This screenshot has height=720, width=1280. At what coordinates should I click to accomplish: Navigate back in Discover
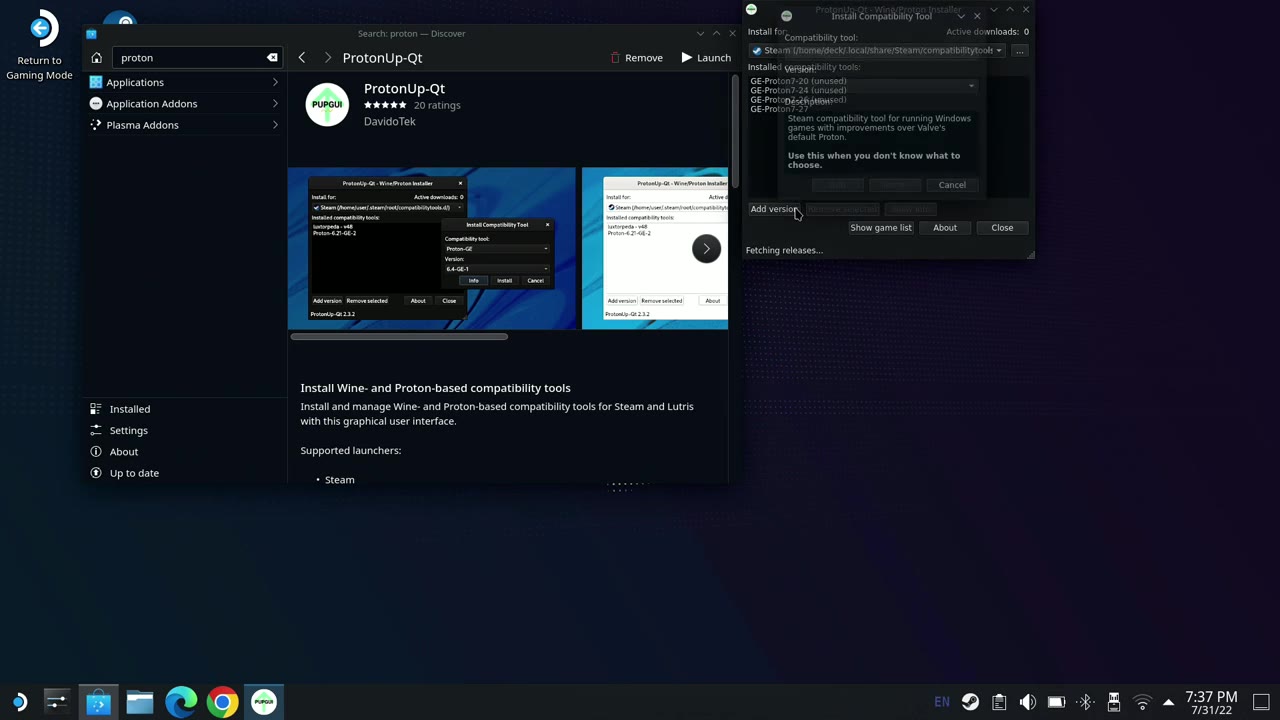pyautogui.click(x=302, y=58)
